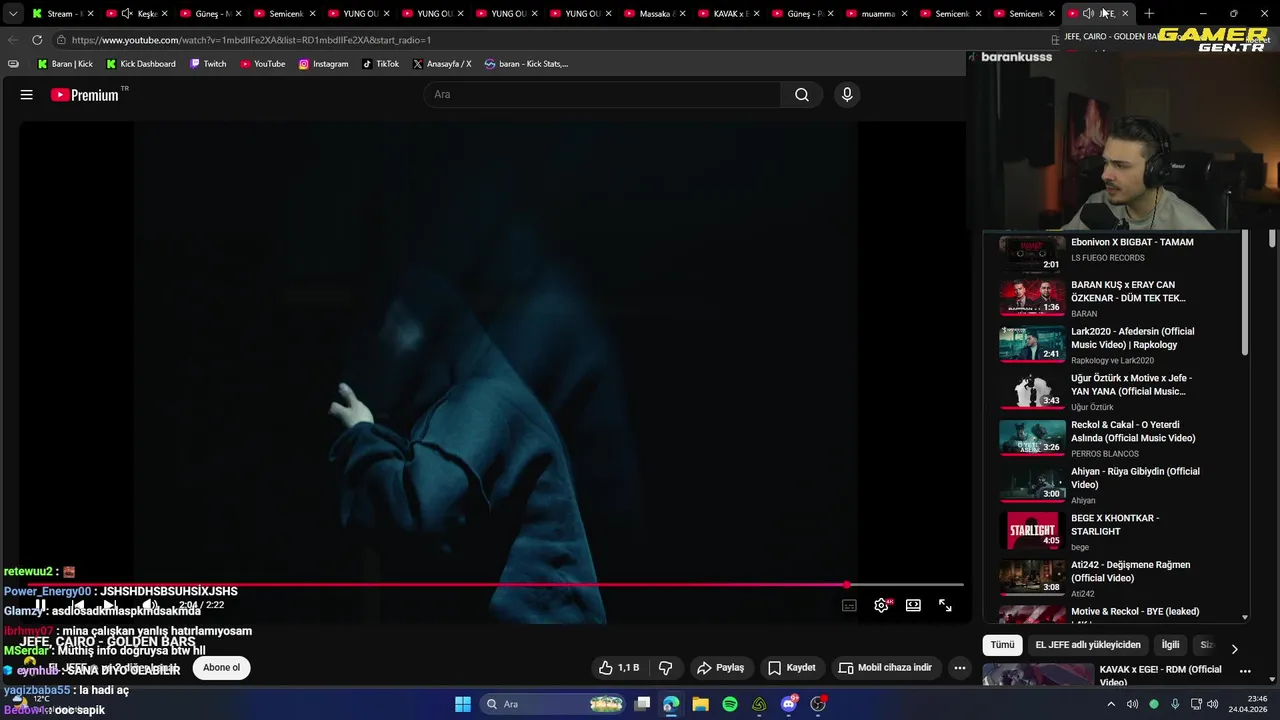The width and height of the screenshot is (1280, 720).
Task: Open the Windows Start menu
Action: [463, 704]
